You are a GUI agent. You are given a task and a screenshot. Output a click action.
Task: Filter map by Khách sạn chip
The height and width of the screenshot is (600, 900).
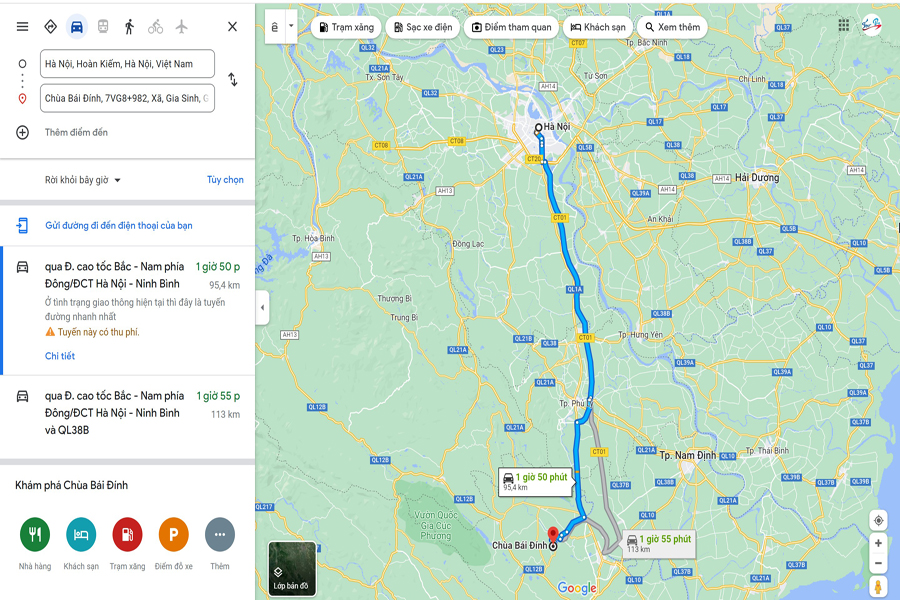point(598,27)
